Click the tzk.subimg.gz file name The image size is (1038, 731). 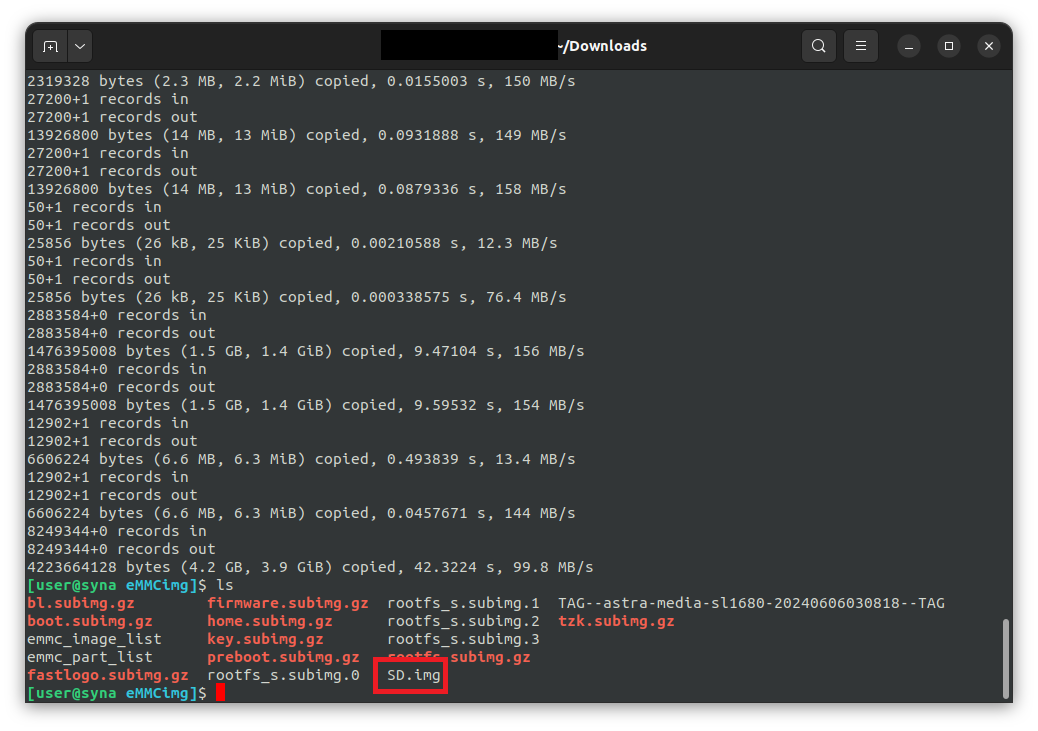pyautogui.click(x=616, y=621)
